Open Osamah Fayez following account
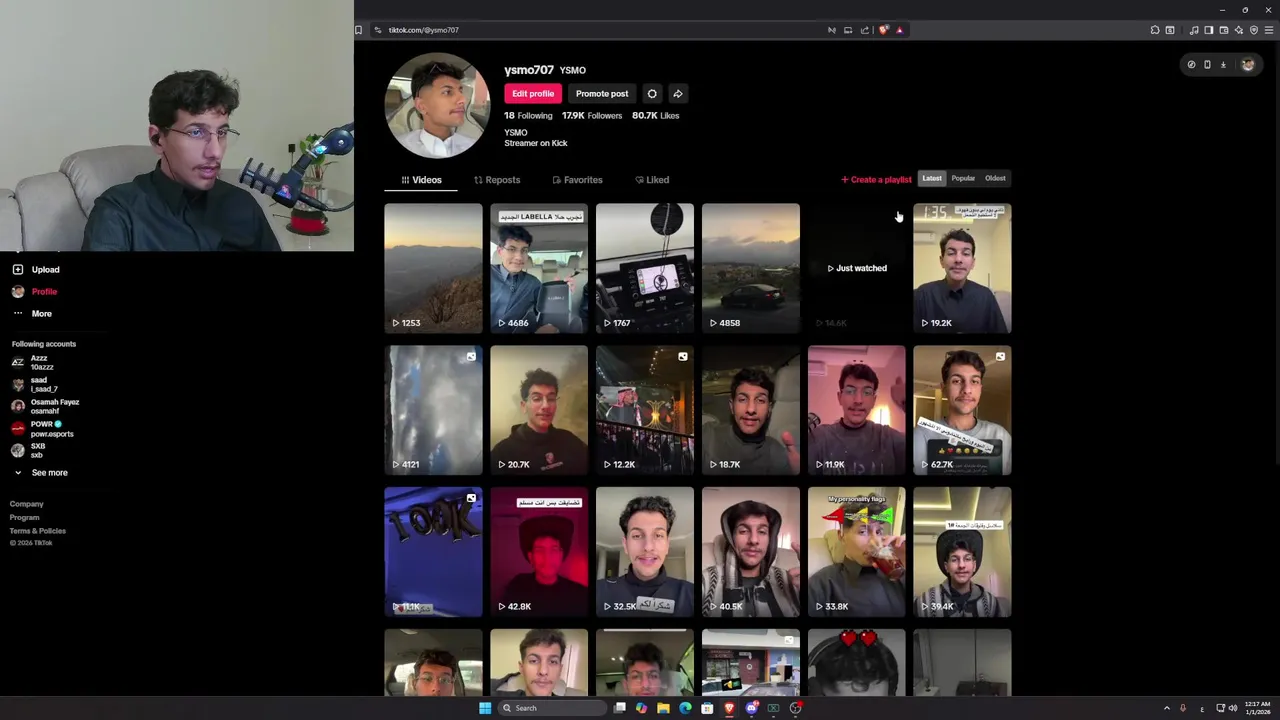This screenshot has width=1280, height=720. [x=46, y=406]
